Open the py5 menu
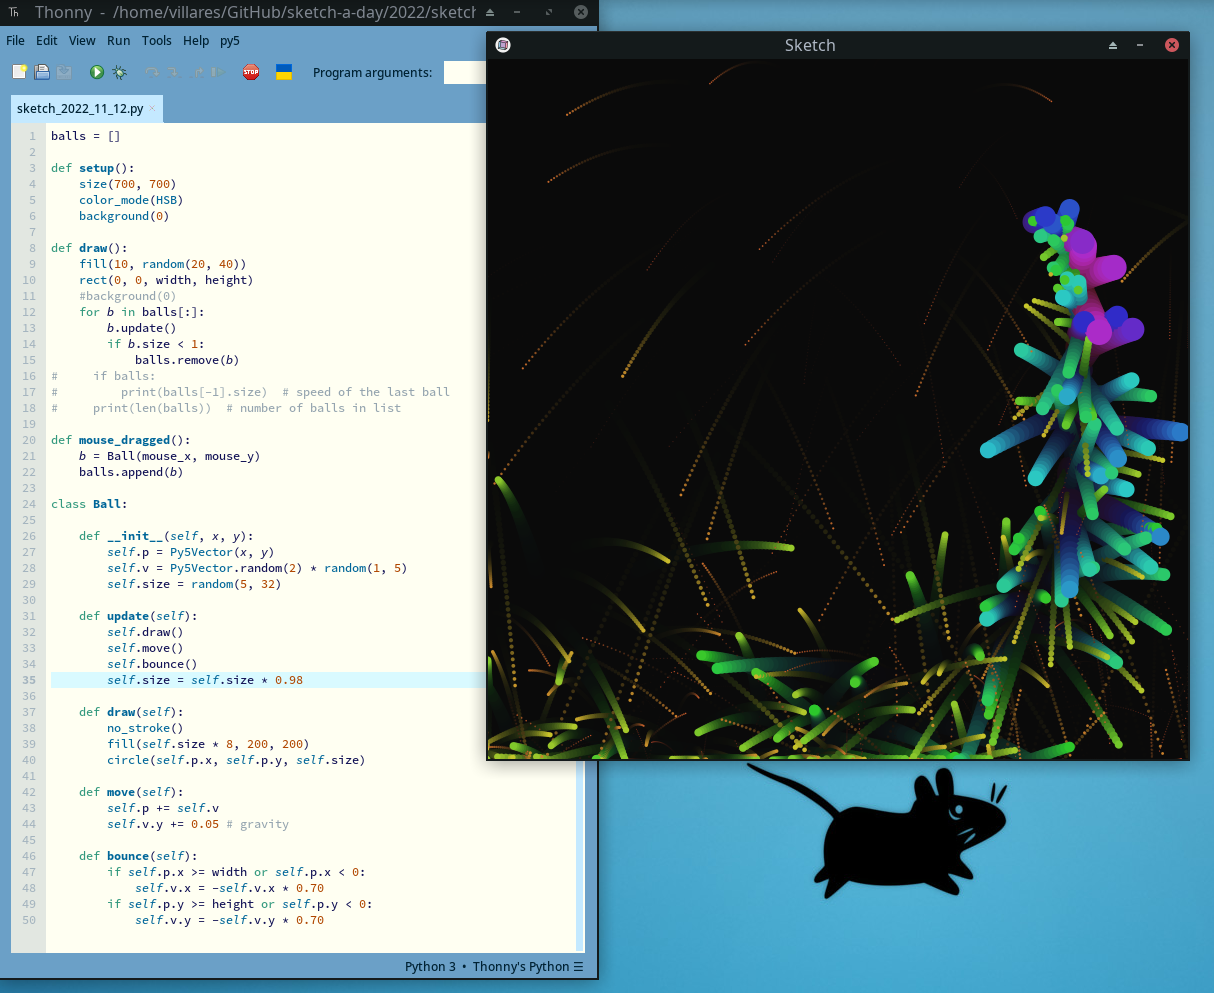The width and height of the screenshot is (1214, 993). [x=230, y=41]
